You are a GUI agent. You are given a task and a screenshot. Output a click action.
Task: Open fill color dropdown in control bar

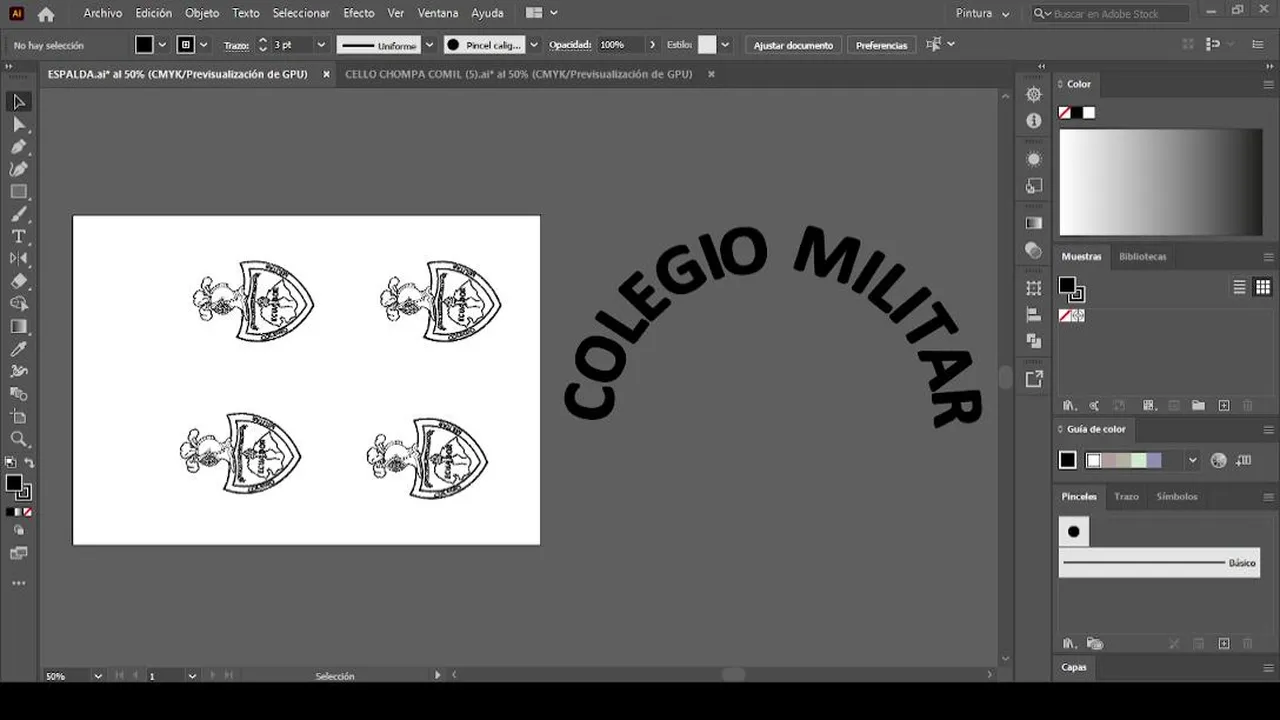(162, 45)
